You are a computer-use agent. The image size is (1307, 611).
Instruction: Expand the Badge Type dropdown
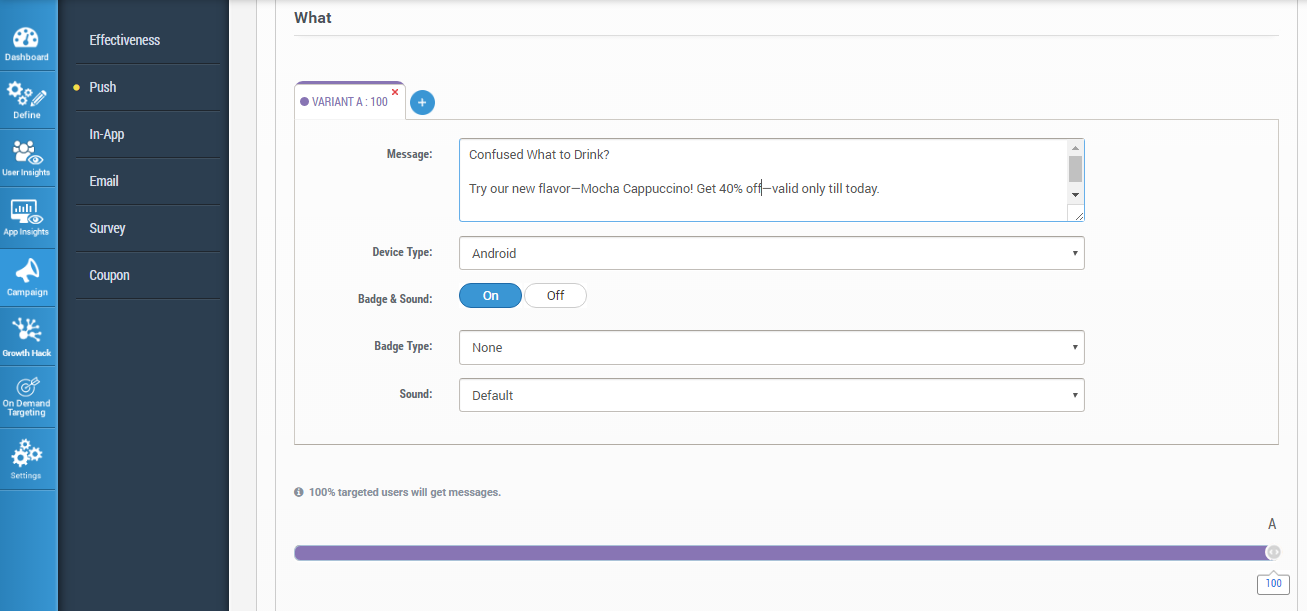(771, 347)
